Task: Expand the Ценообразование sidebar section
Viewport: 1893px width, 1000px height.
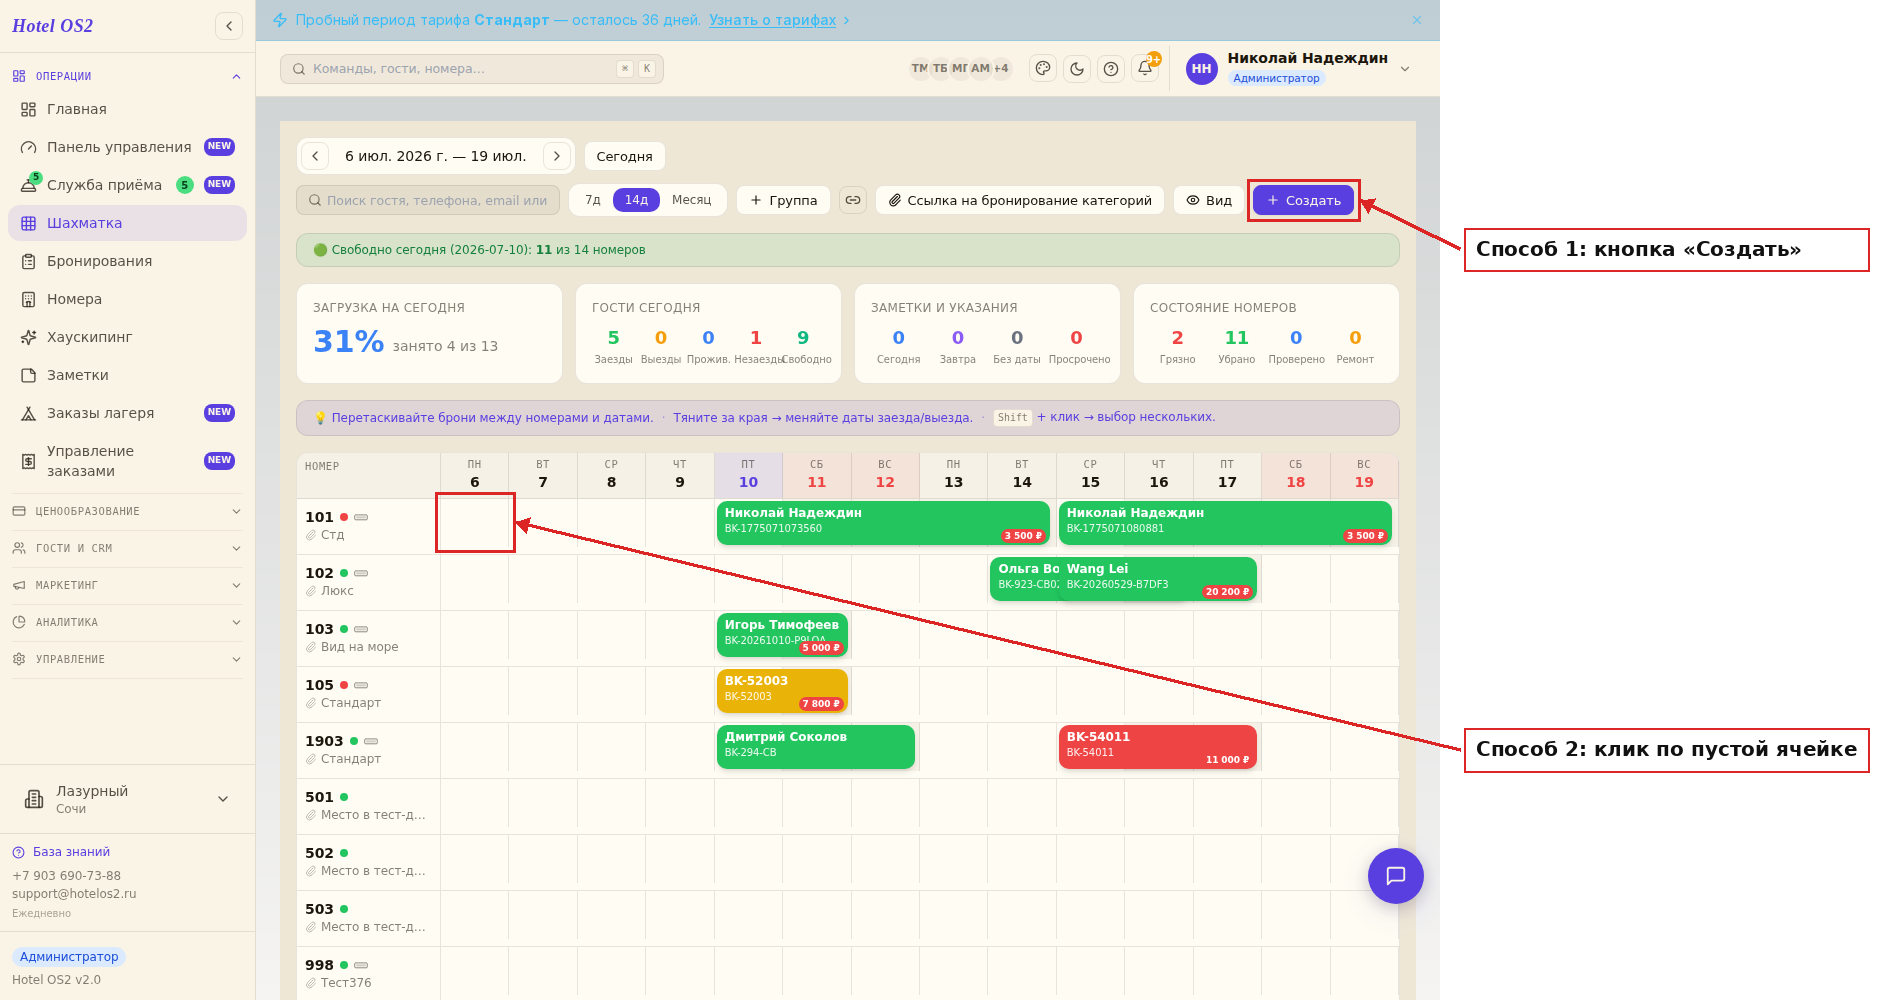Action: 127,511
